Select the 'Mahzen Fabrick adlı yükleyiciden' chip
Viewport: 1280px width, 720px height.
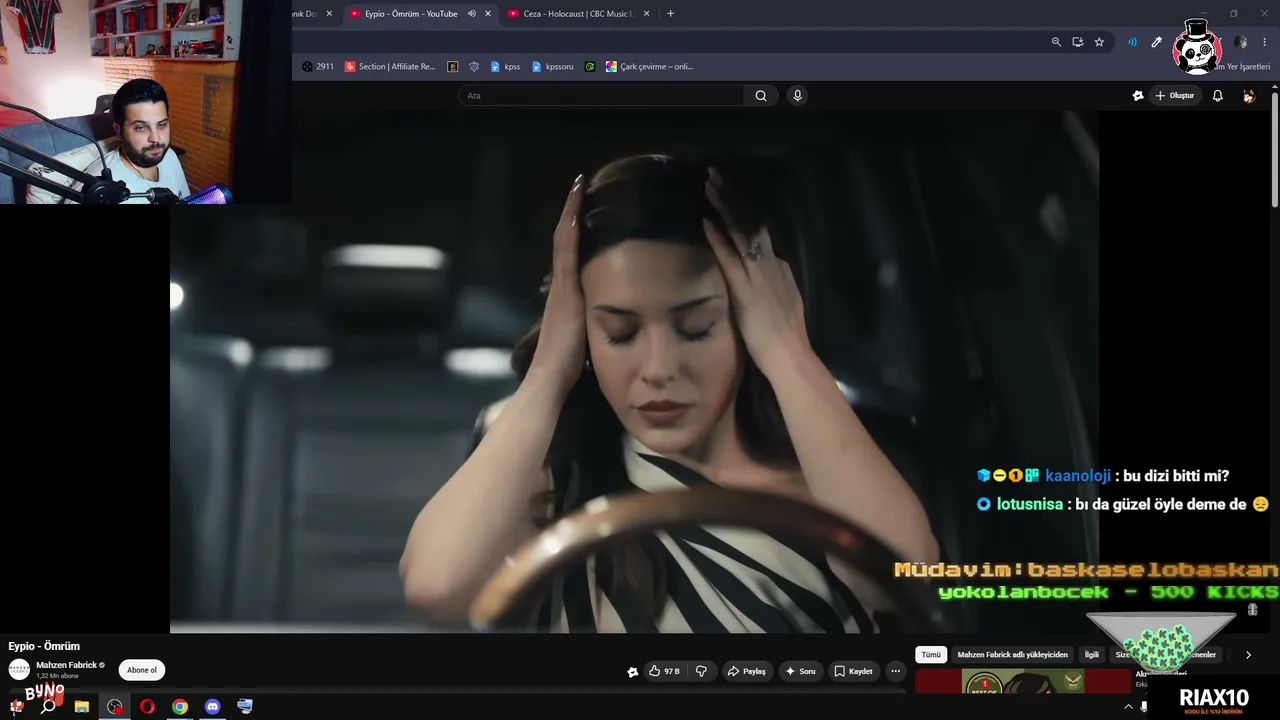[1012, 655]
